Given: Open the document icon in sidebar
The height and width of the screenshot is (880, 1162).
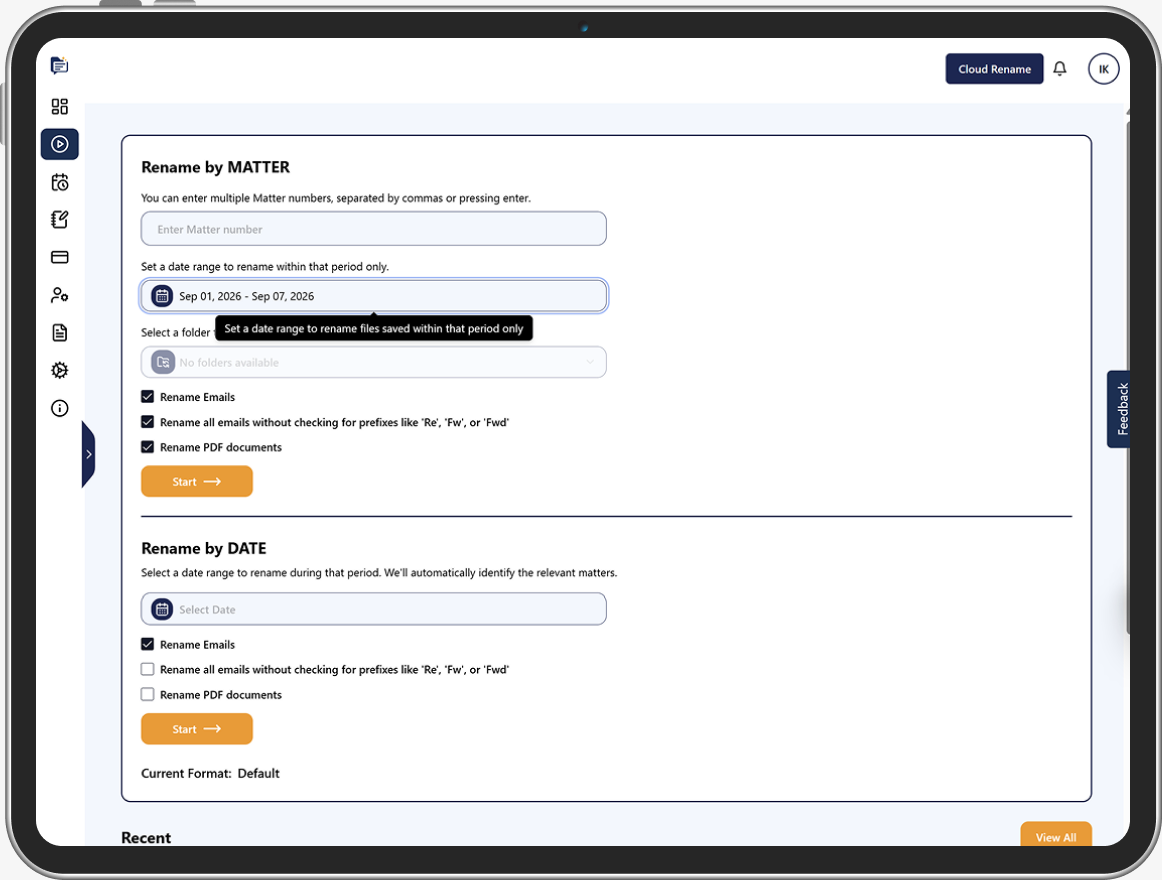Looking at the screenshot, I should (x=59, y=332).
